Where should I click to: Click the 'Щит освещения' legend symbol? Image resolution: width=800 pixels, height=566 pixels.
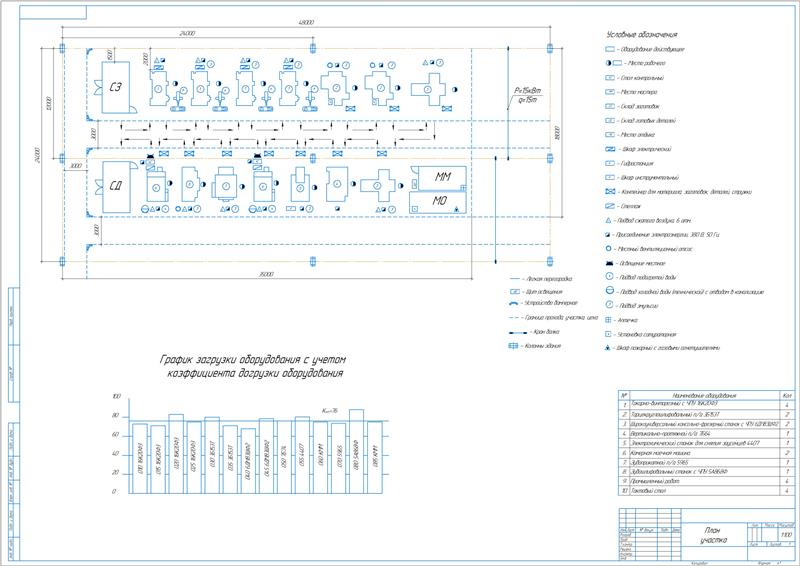pyautogui.click(x=515, y=292)
